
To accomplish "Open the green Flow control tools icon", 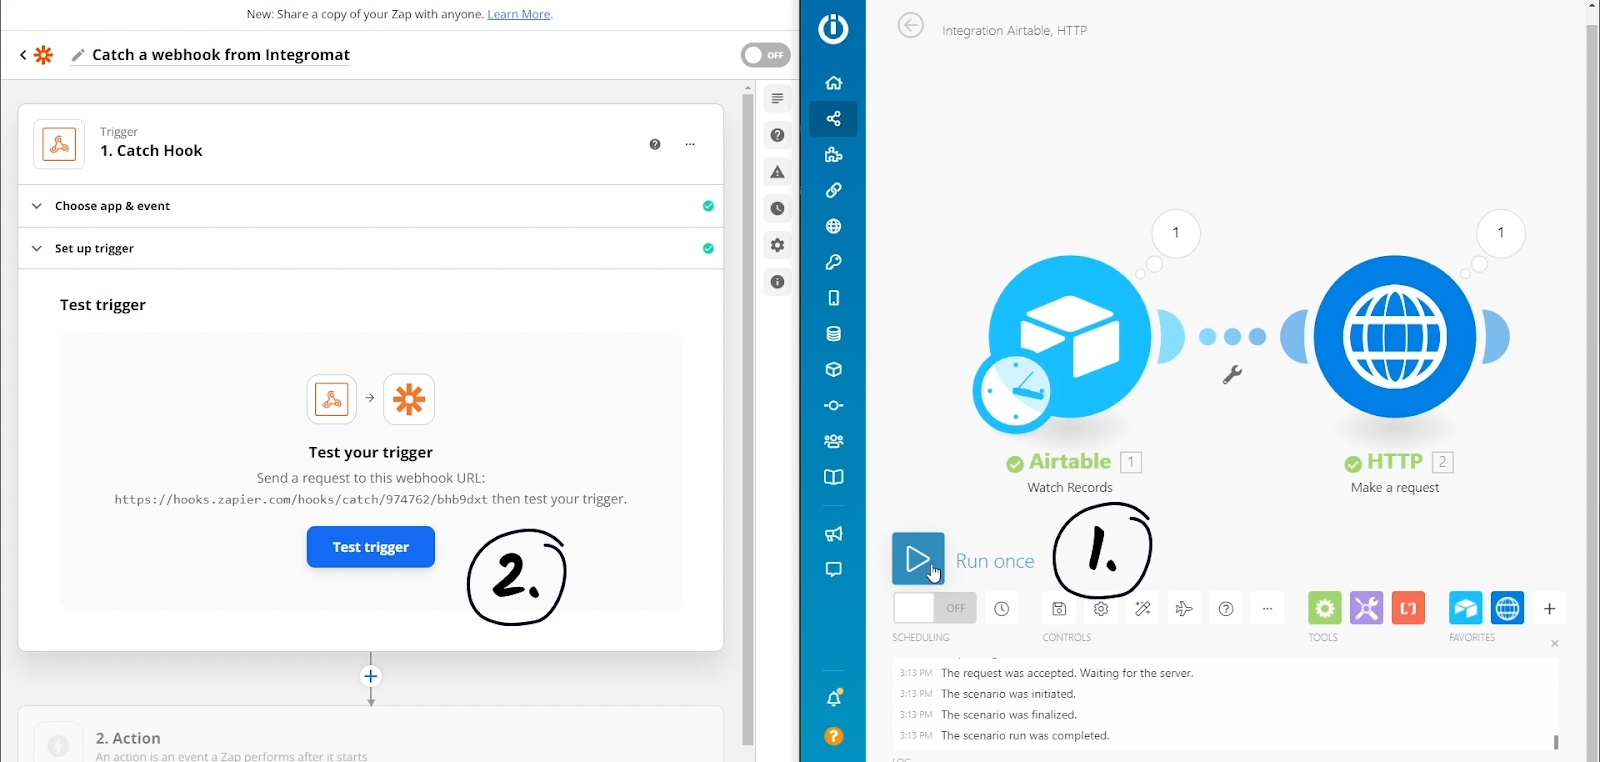I will tap(1325, 608).
